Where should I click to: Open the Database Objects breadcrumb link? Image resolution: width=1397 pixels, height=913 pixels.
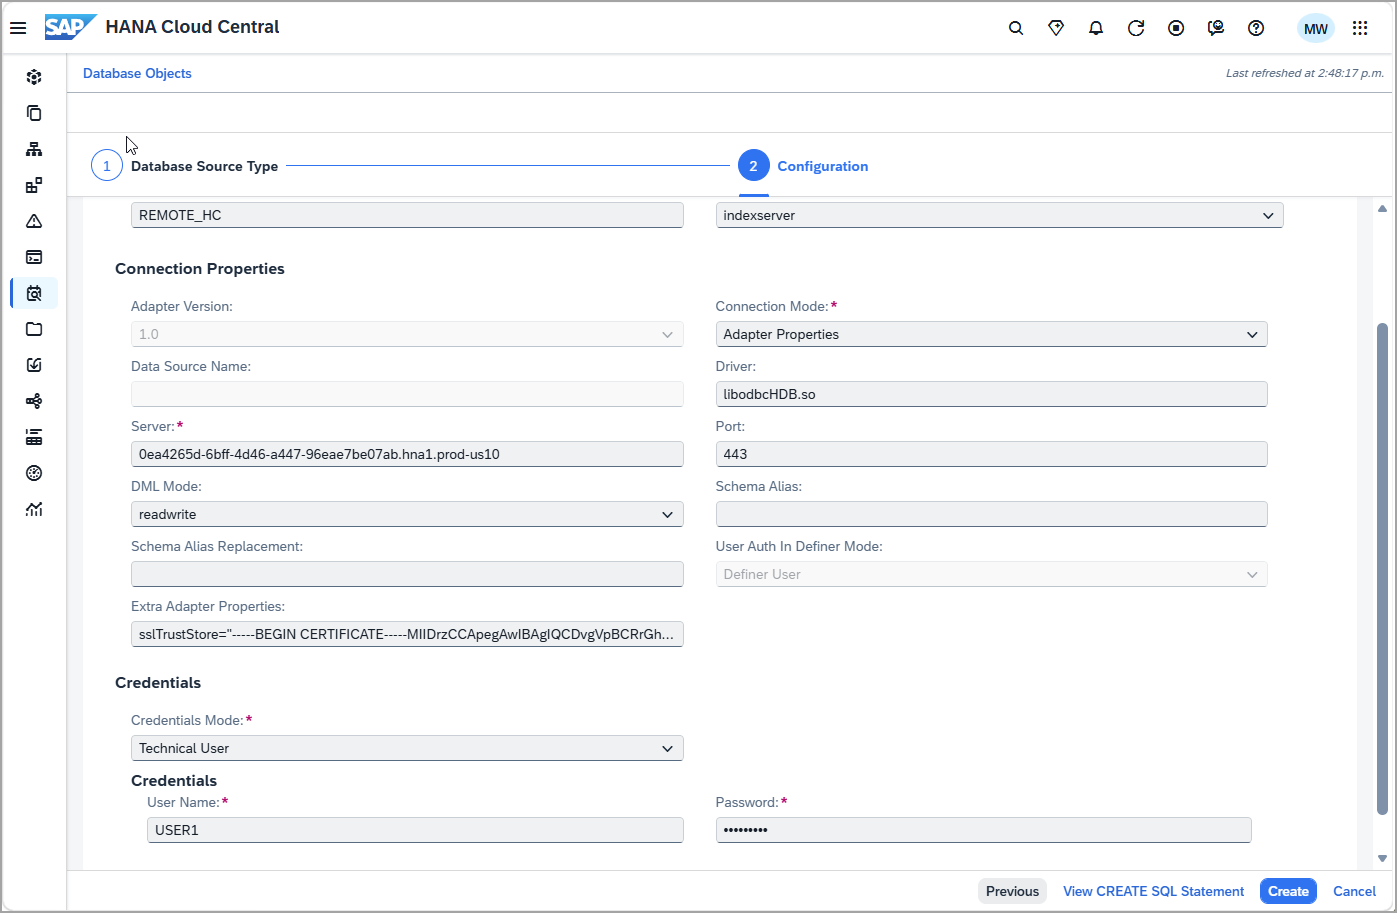tap(137, 73)
